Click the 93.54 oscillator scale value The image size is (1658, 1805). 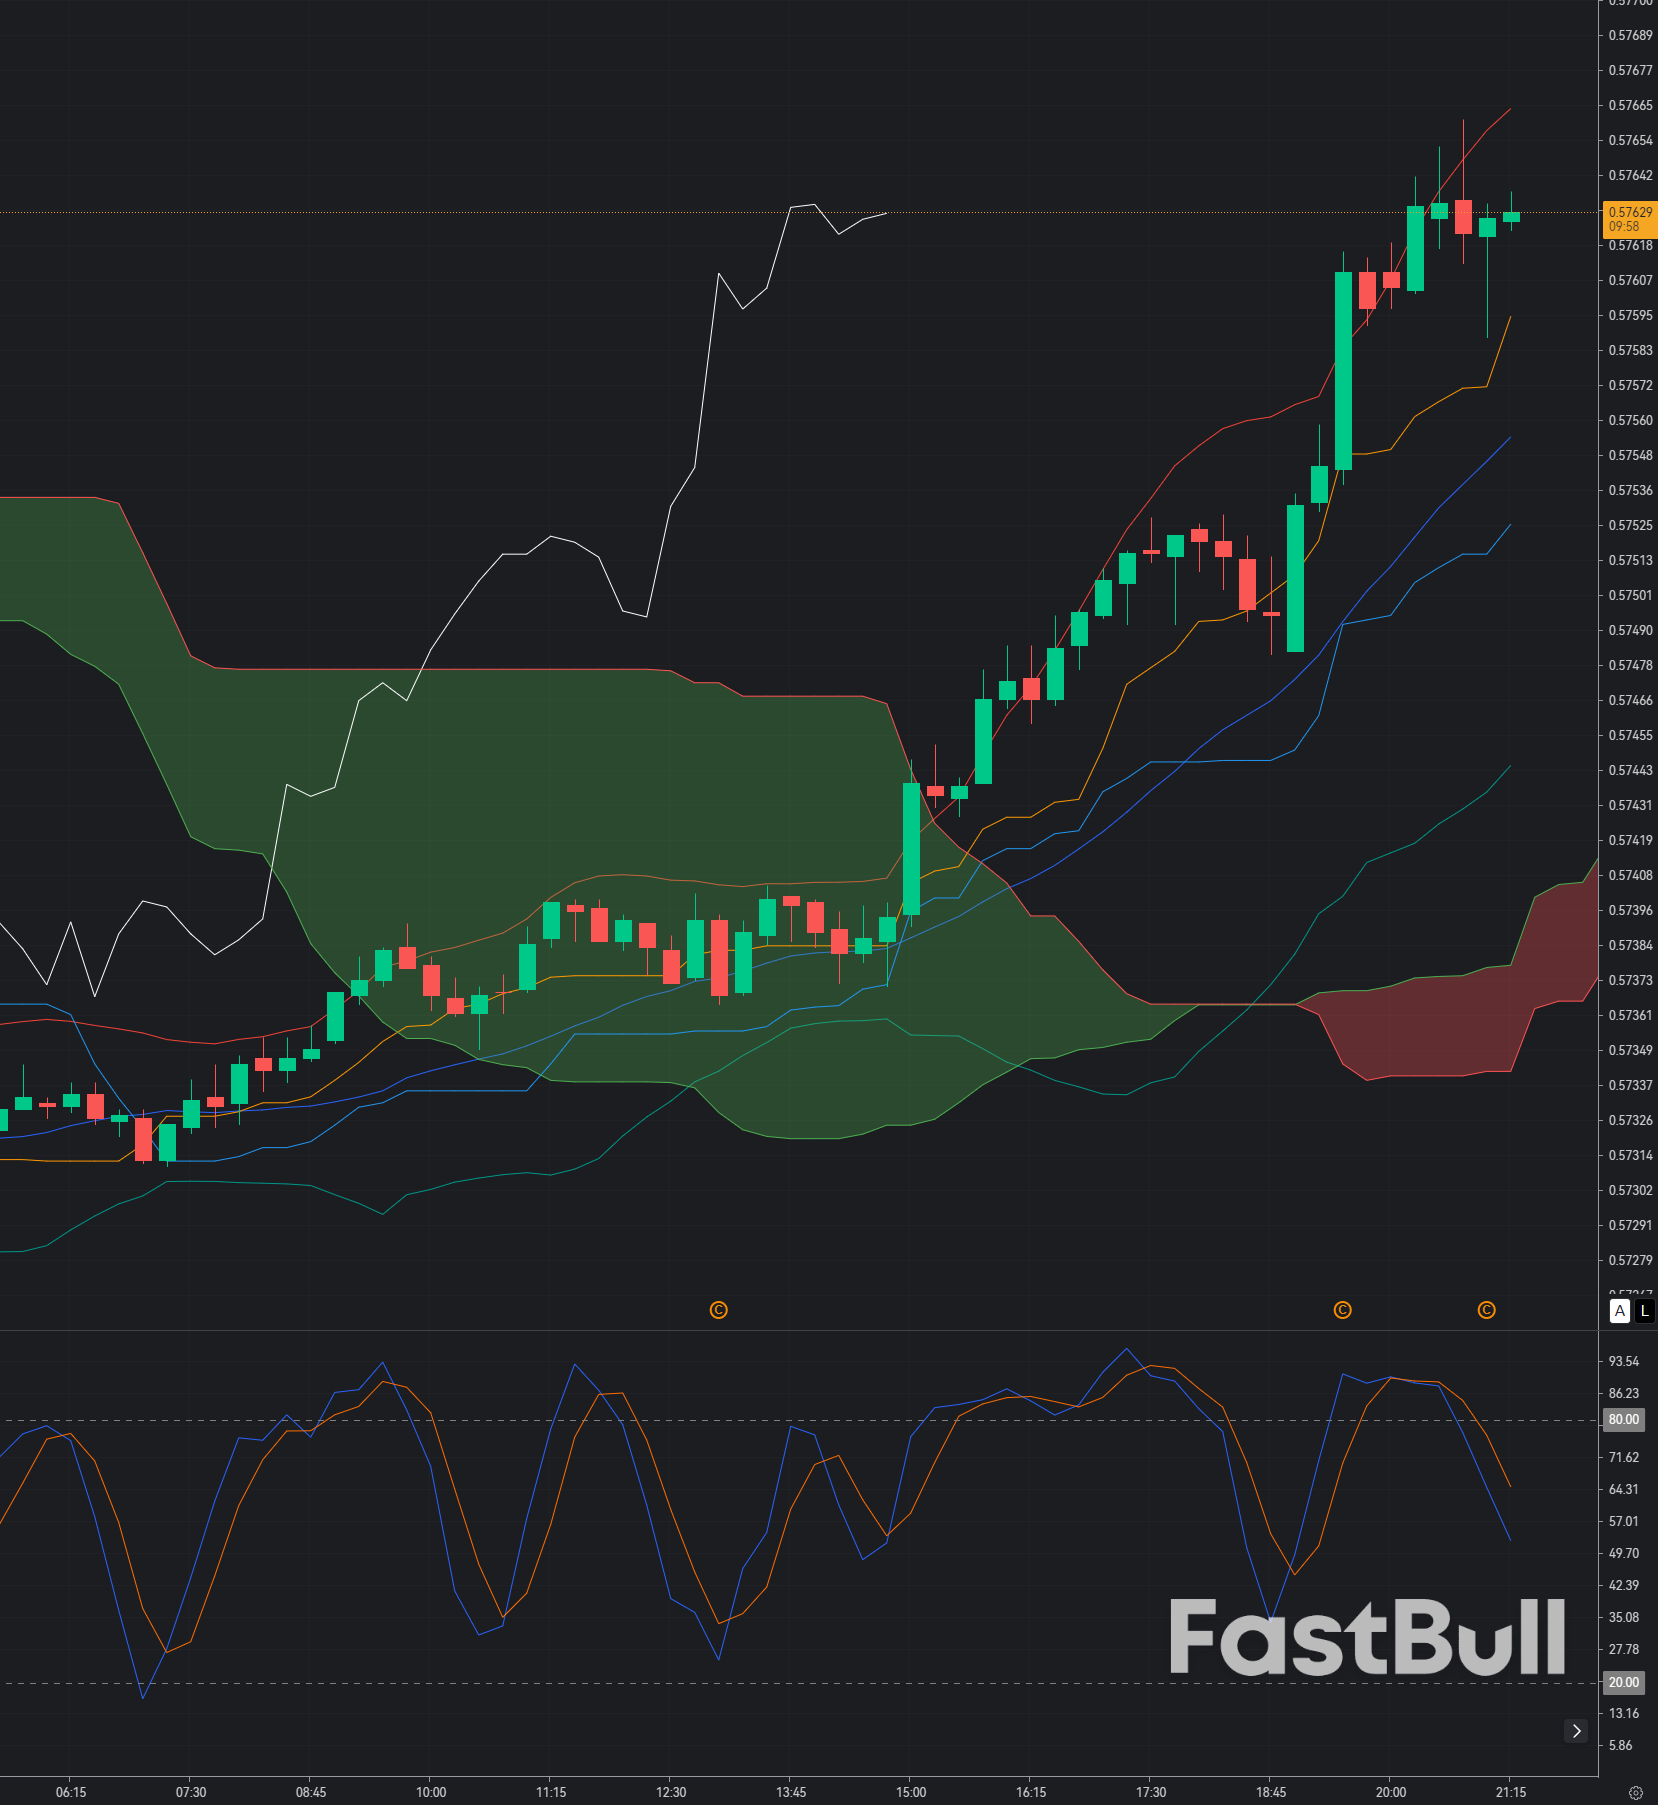click(1624, 1361)
